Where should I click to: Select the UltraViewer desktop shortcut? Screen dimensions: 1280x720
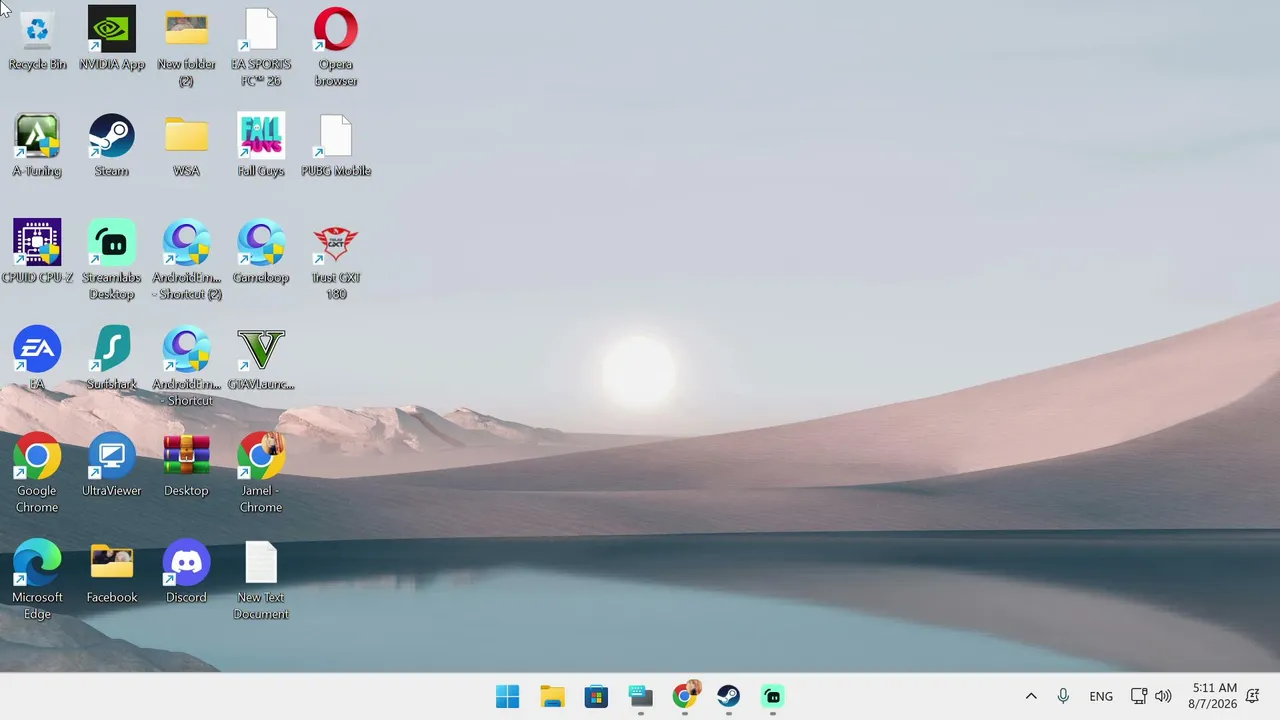(x=112, y=466)
